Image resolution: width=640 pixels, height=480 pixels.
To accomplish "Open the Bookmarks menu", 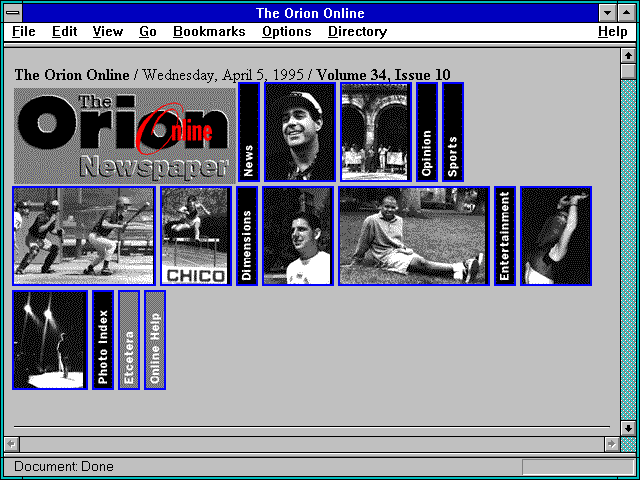I will [209, 32].
